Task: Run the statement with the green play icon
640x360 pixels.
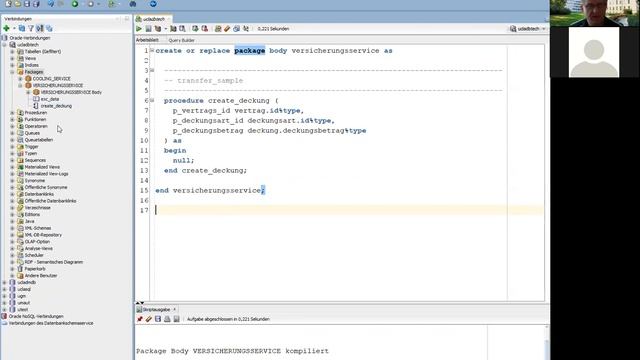Action: 139,29
